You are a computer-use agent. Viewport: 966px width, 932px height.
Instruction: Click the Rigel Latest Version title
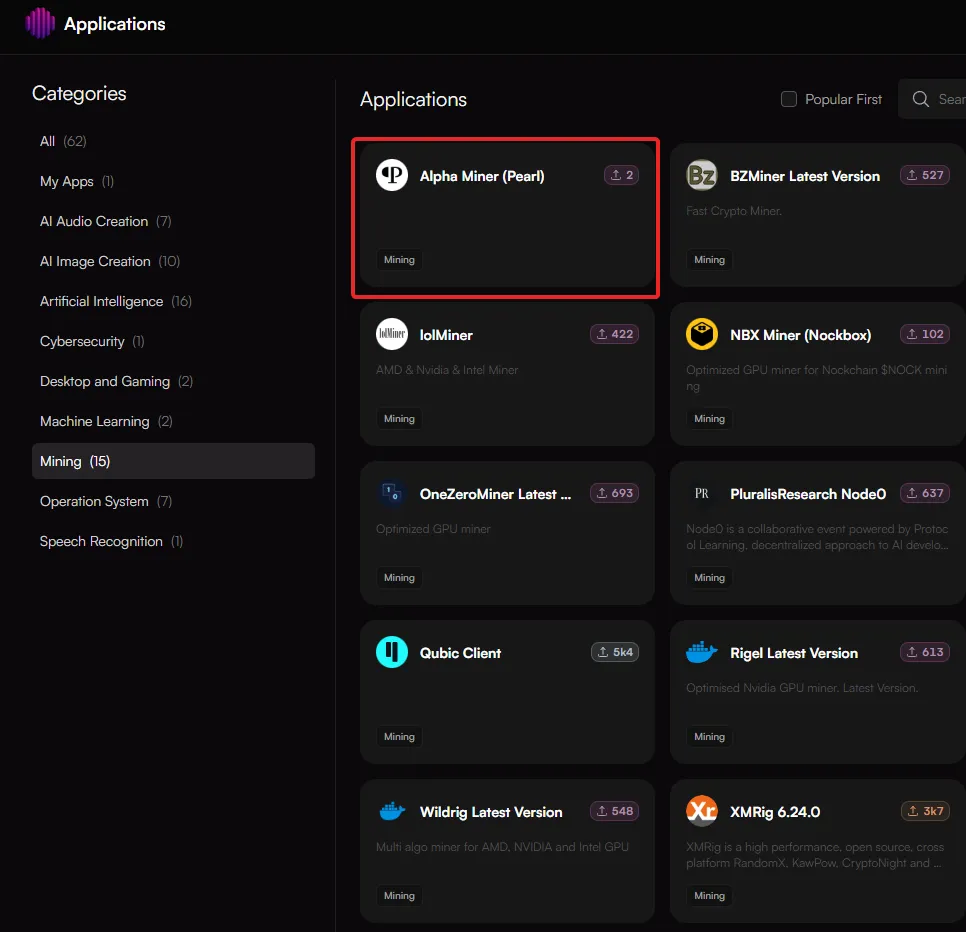coord(794,653)
